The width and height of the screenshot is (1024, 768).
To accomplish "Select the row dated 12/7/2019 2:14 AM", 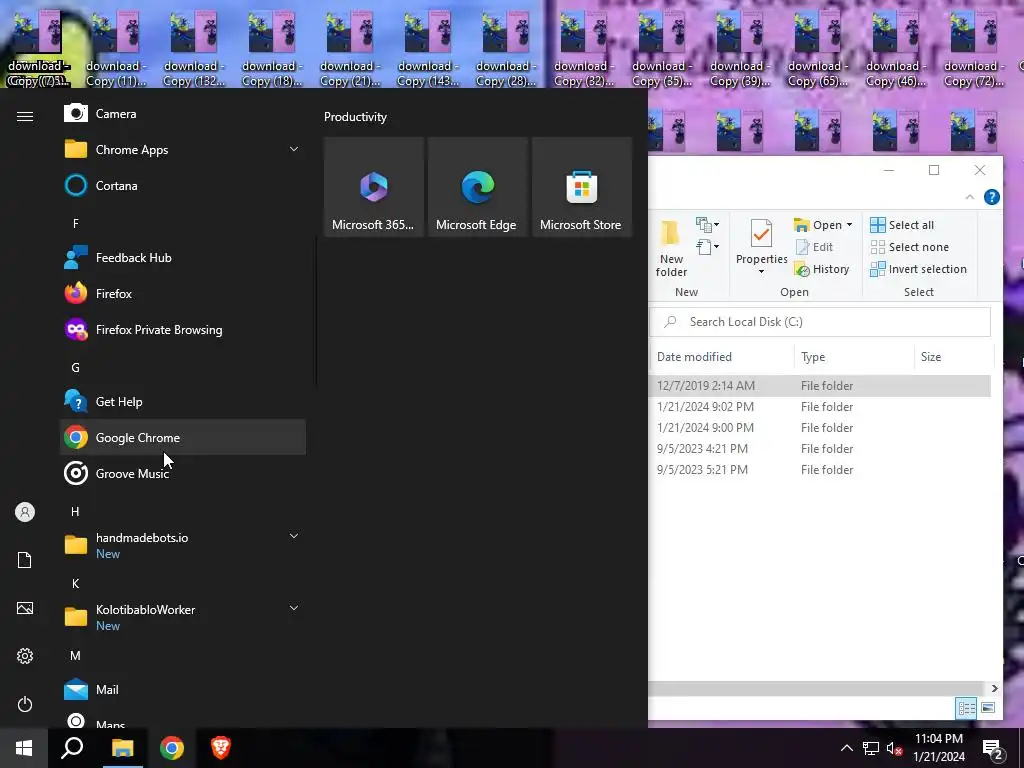I will [820, 385].
